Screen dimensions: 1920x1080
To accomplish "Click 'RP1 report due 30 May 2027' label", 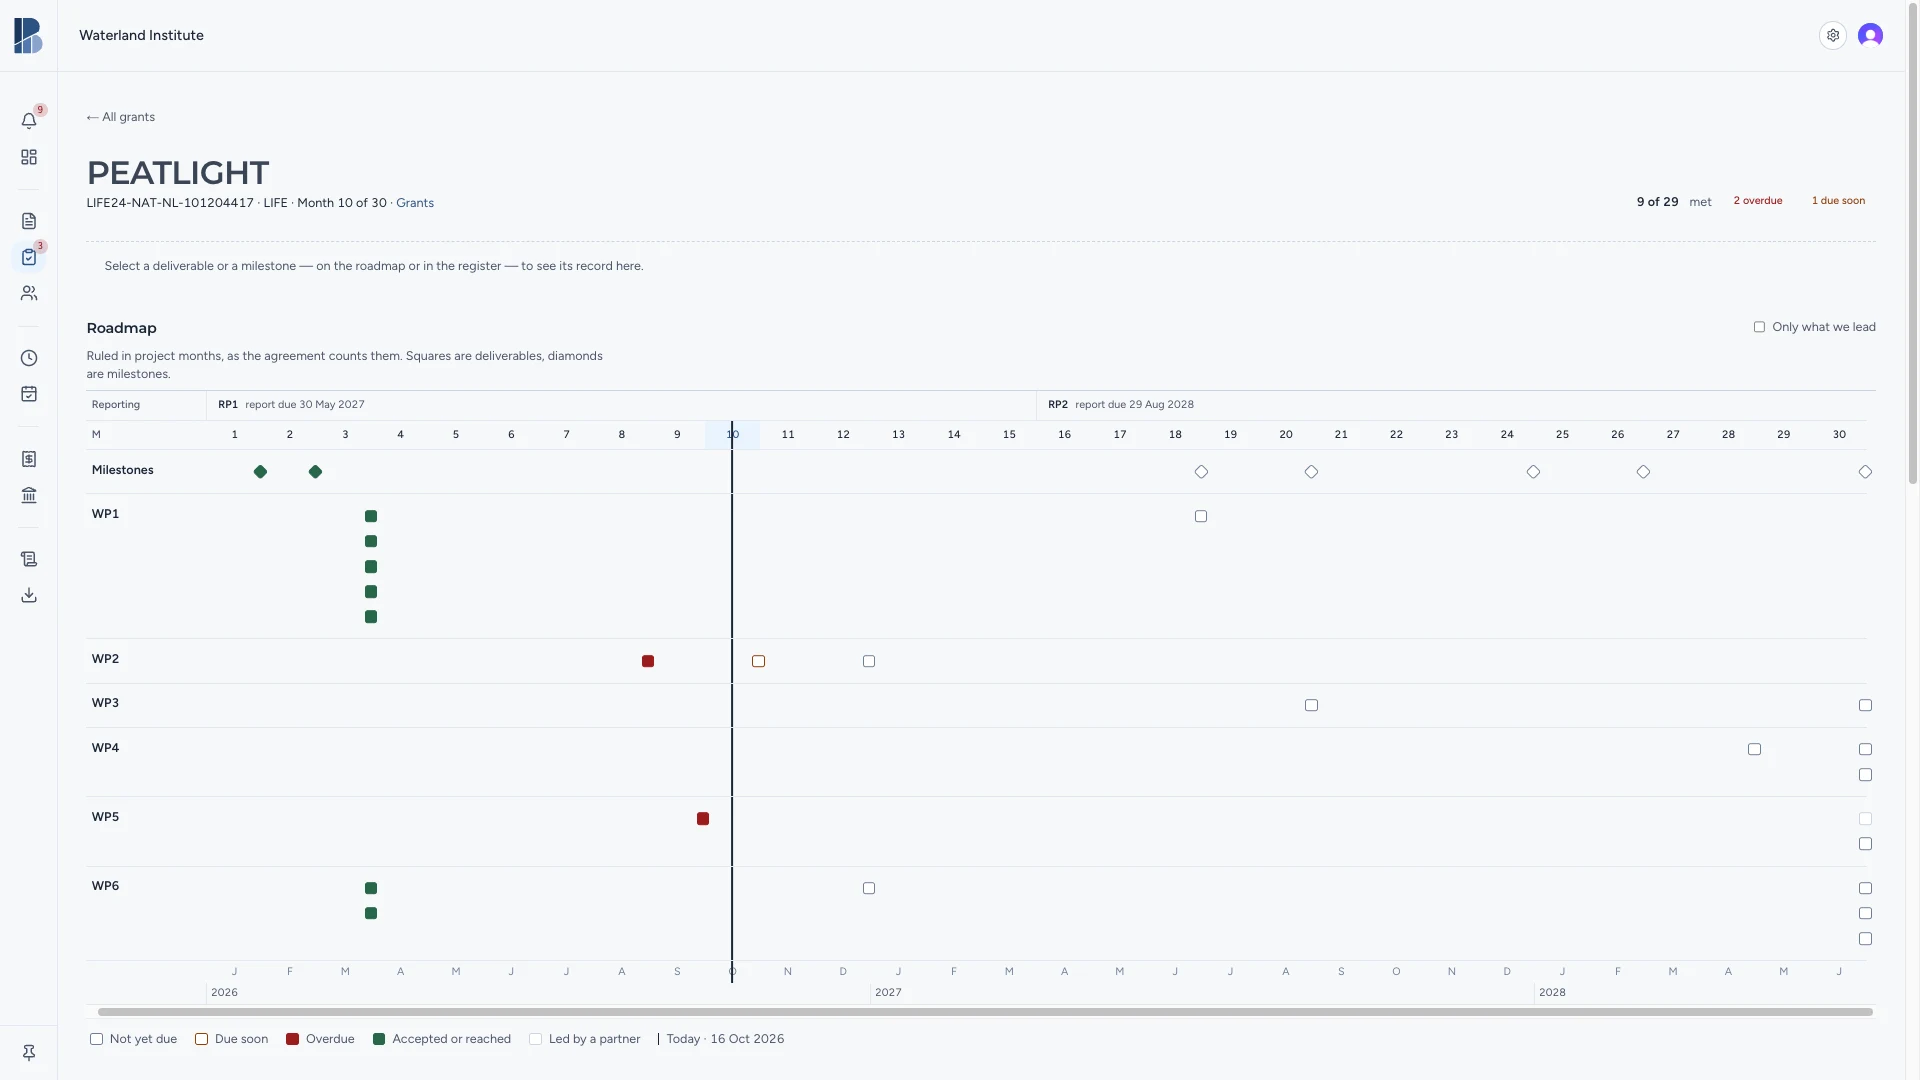I will tap(291, 405).
